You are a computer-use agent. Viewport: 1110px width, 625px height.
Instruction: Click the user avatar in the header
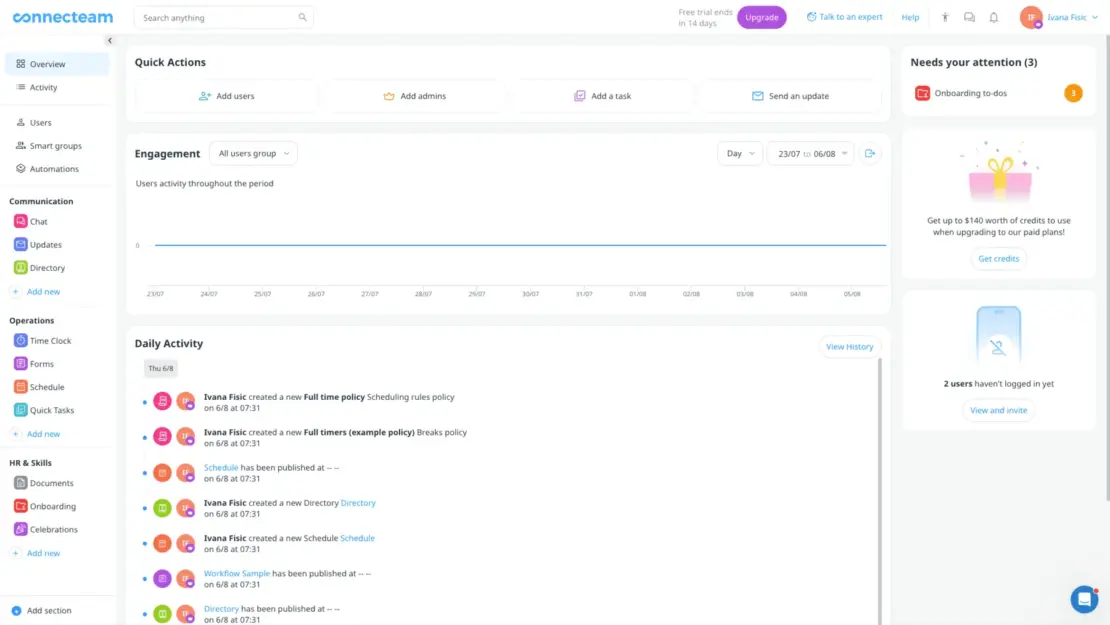[1031, 17]
